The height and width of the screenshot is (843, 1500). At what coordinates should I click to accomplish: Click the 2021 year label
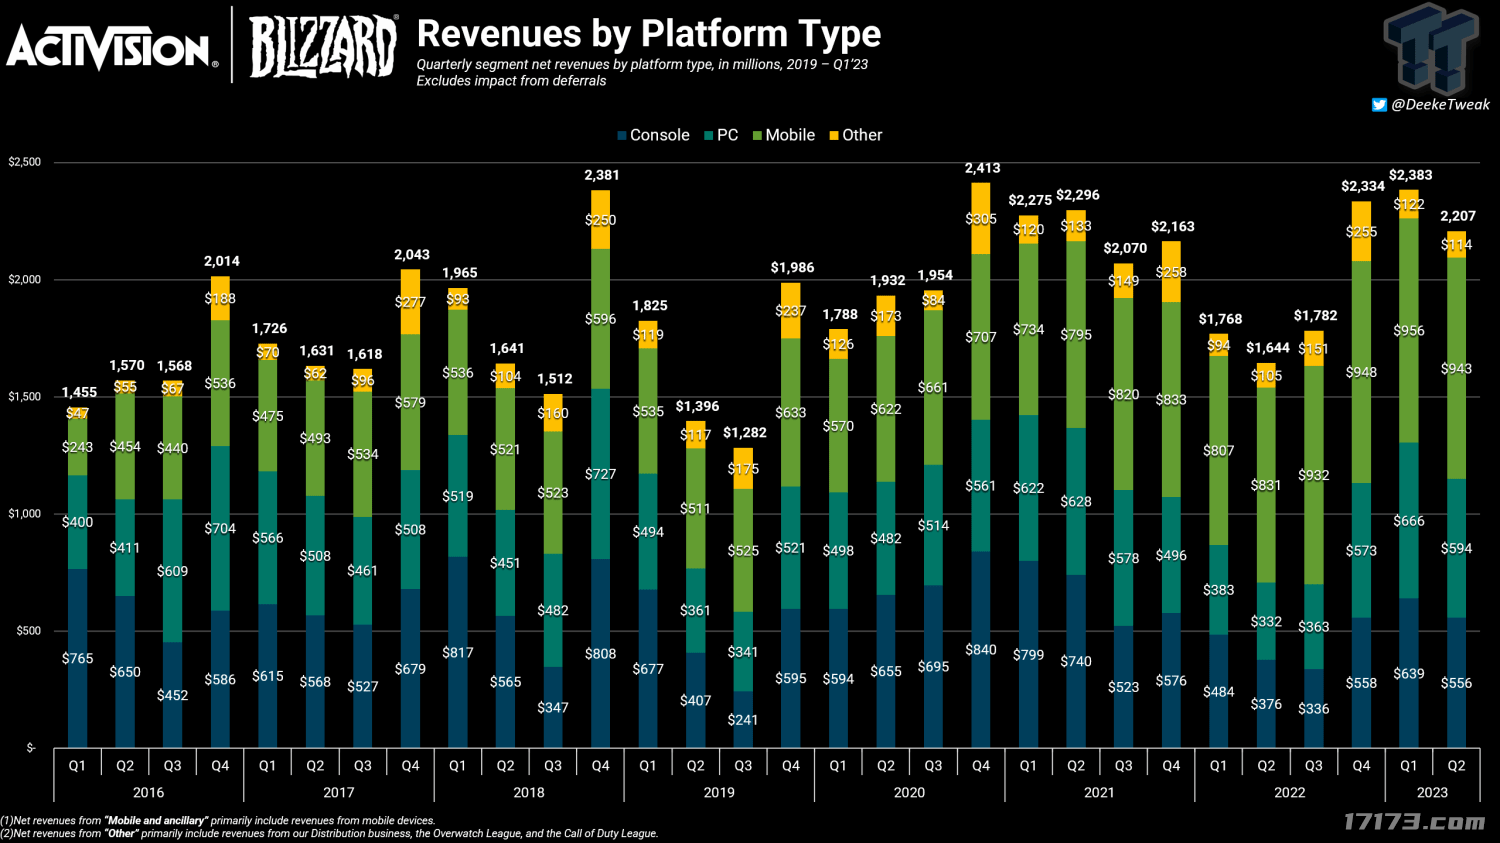1099,792
